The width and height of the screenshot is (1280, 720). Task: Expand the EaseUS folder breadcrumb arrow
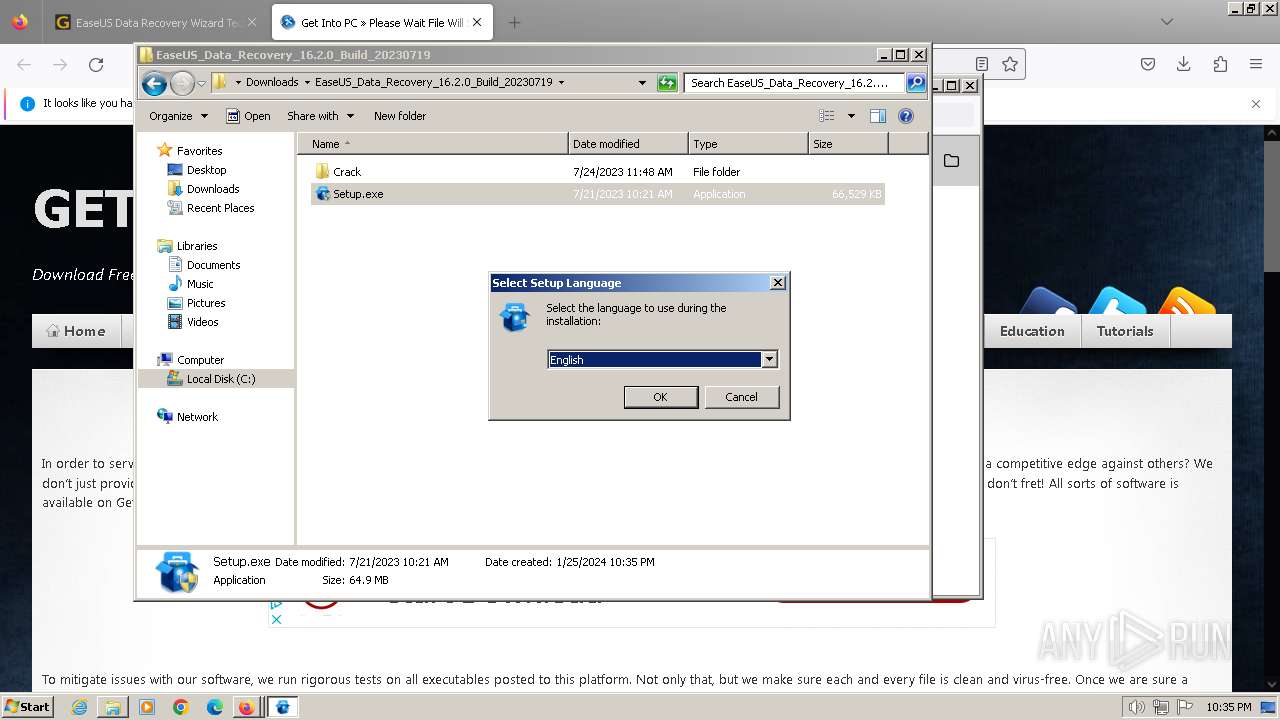pyautogui.click(x=561, y=82)
